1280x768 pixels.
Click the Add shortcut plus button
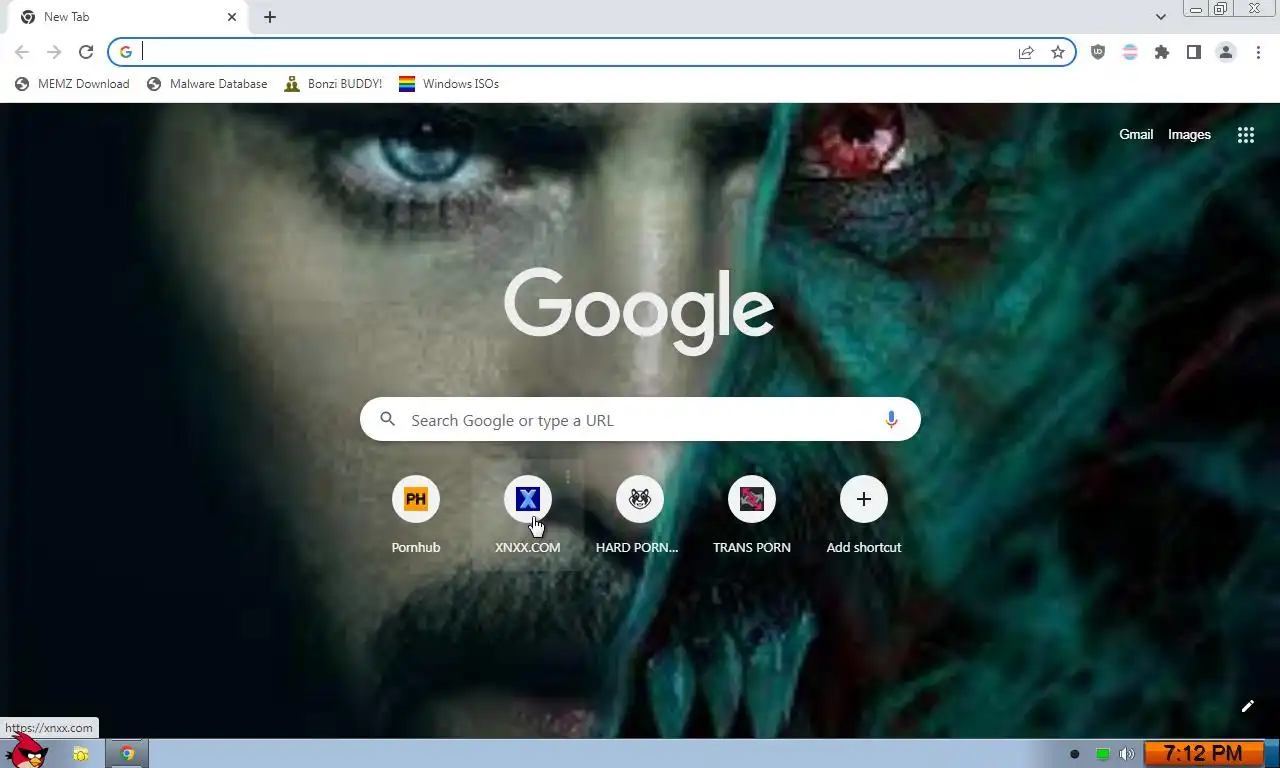point(864,499)
